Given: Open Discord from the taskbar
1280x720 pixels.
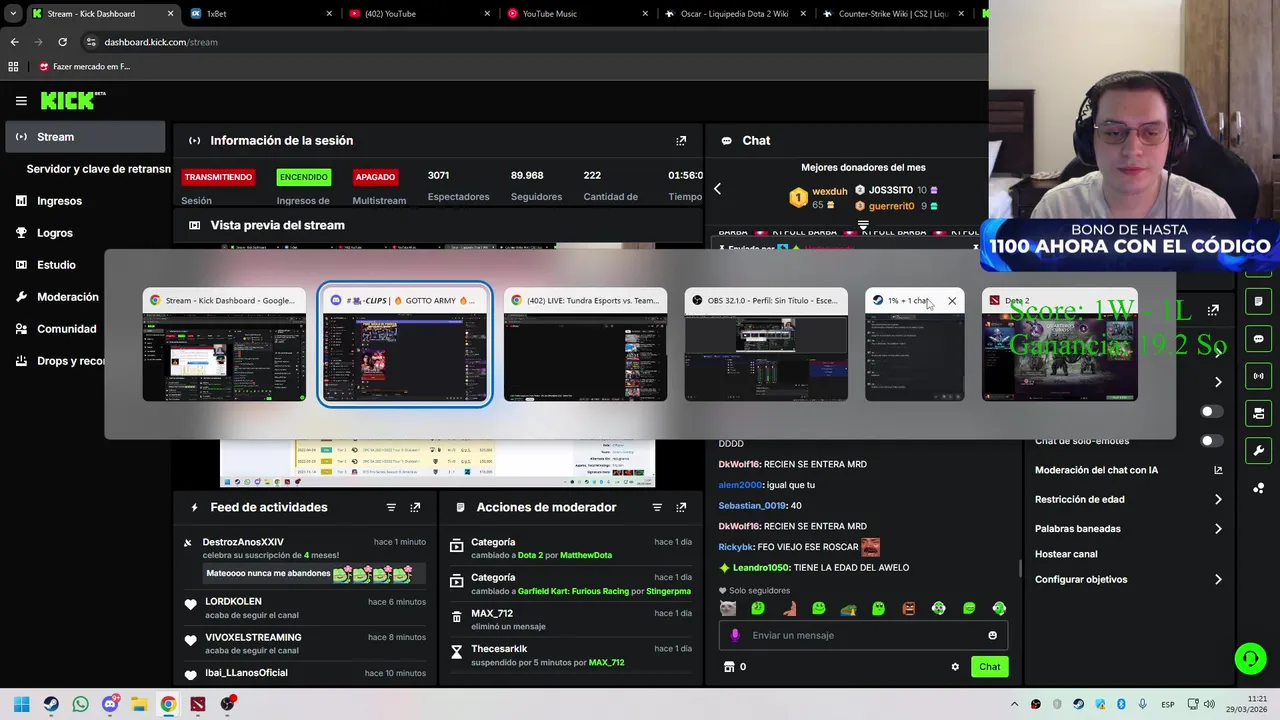Looking at the screenshot, I should (110, 704).
